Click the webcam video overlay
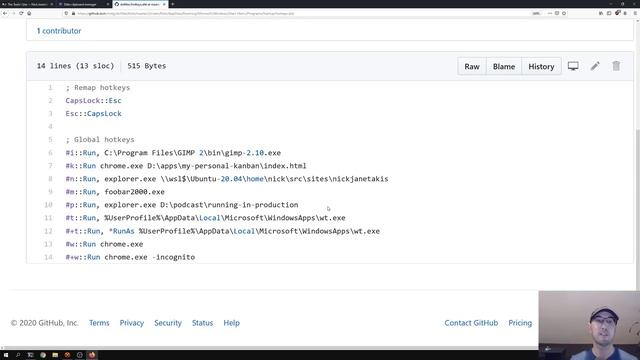This screenshot has height=360, width=640. pos(589,325)
